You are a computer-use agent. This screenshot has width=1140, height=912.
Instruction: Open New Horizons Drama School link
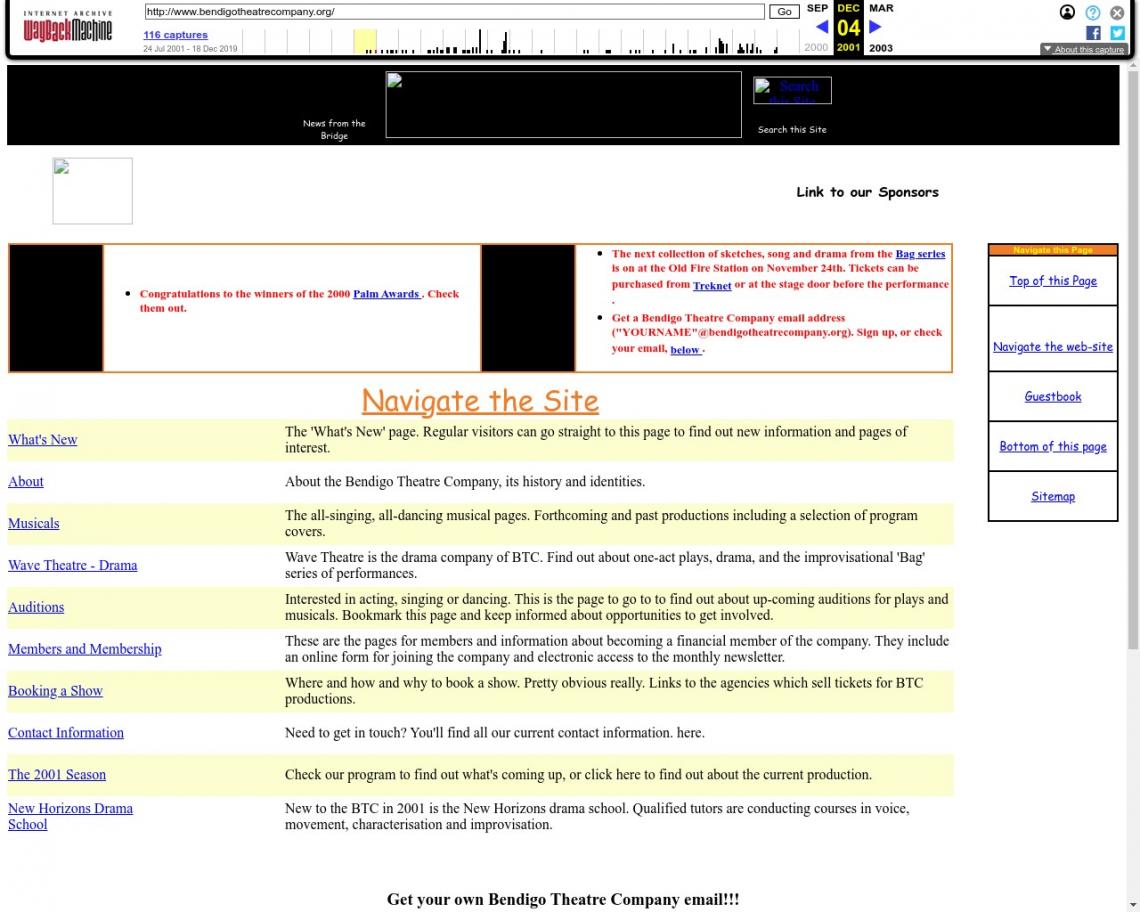point(71,816)
